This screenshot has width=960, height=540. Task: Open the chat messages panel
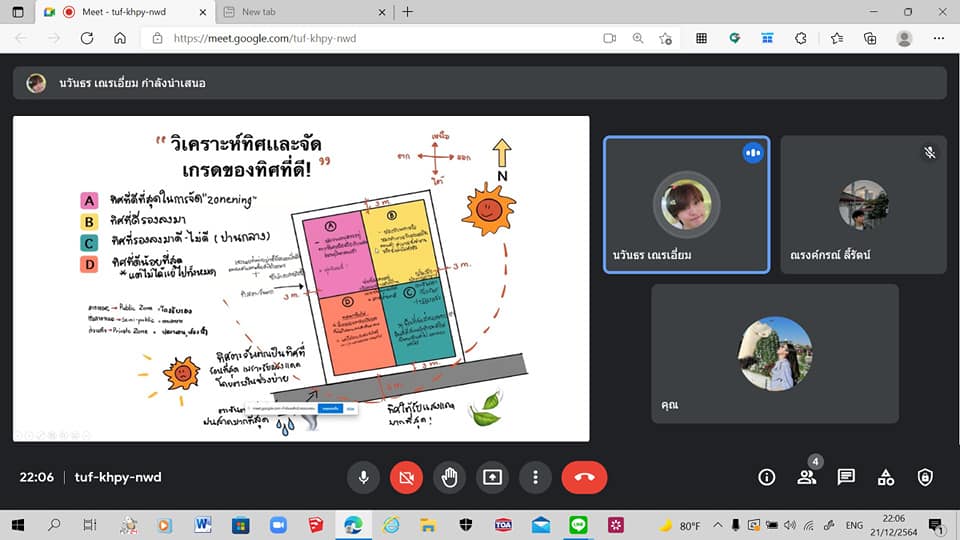pos(846,477)
